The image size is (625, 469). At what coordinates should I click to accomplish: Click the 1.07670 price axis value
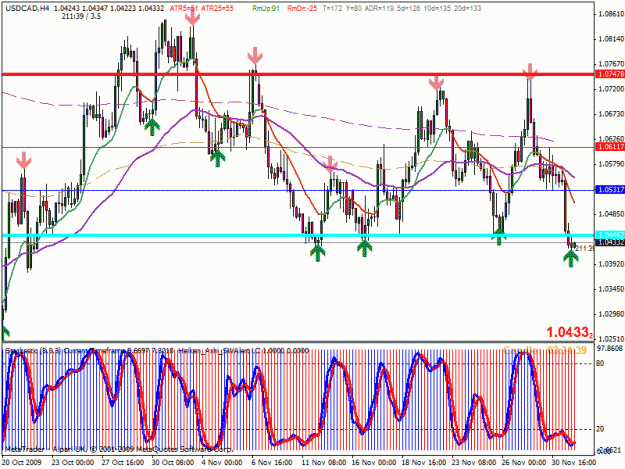tap(611, 64)
